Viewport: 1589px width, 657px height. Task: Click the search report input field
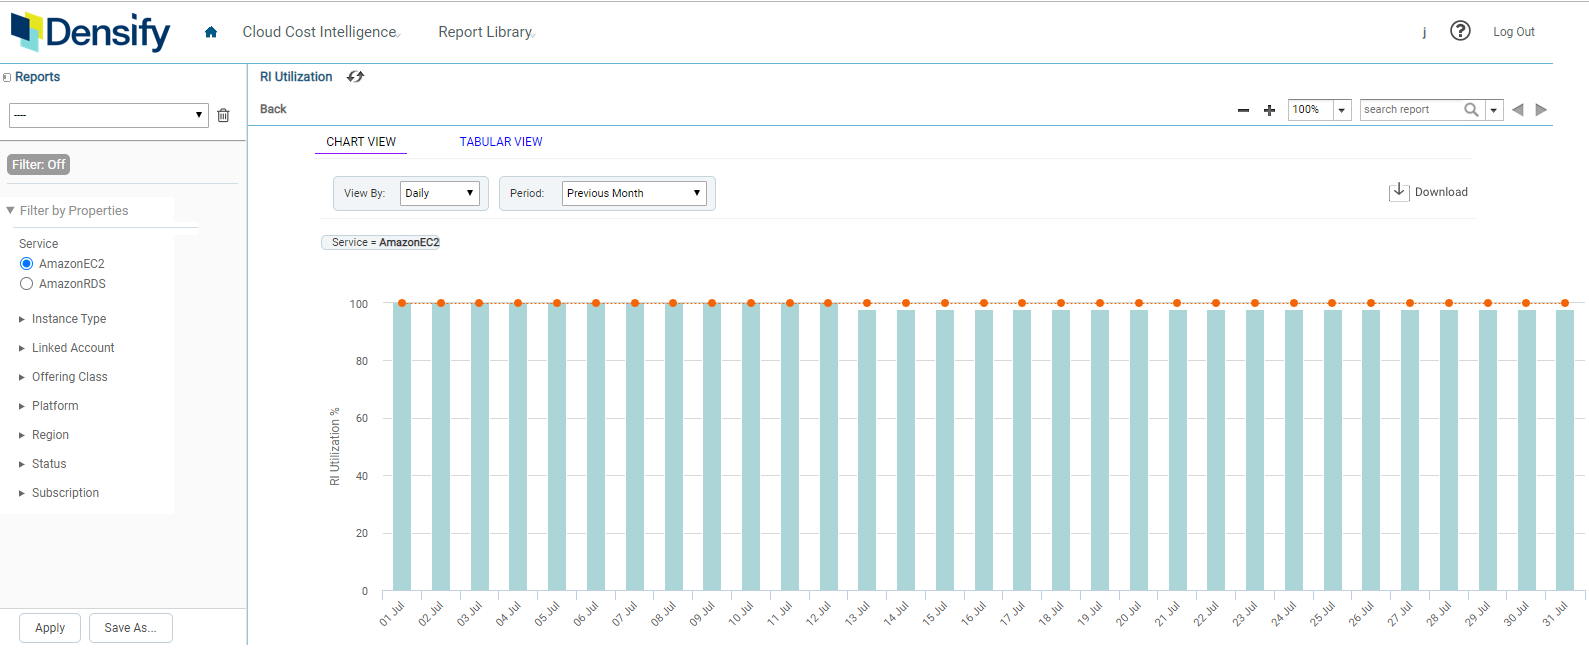[x=1410, y=110]
